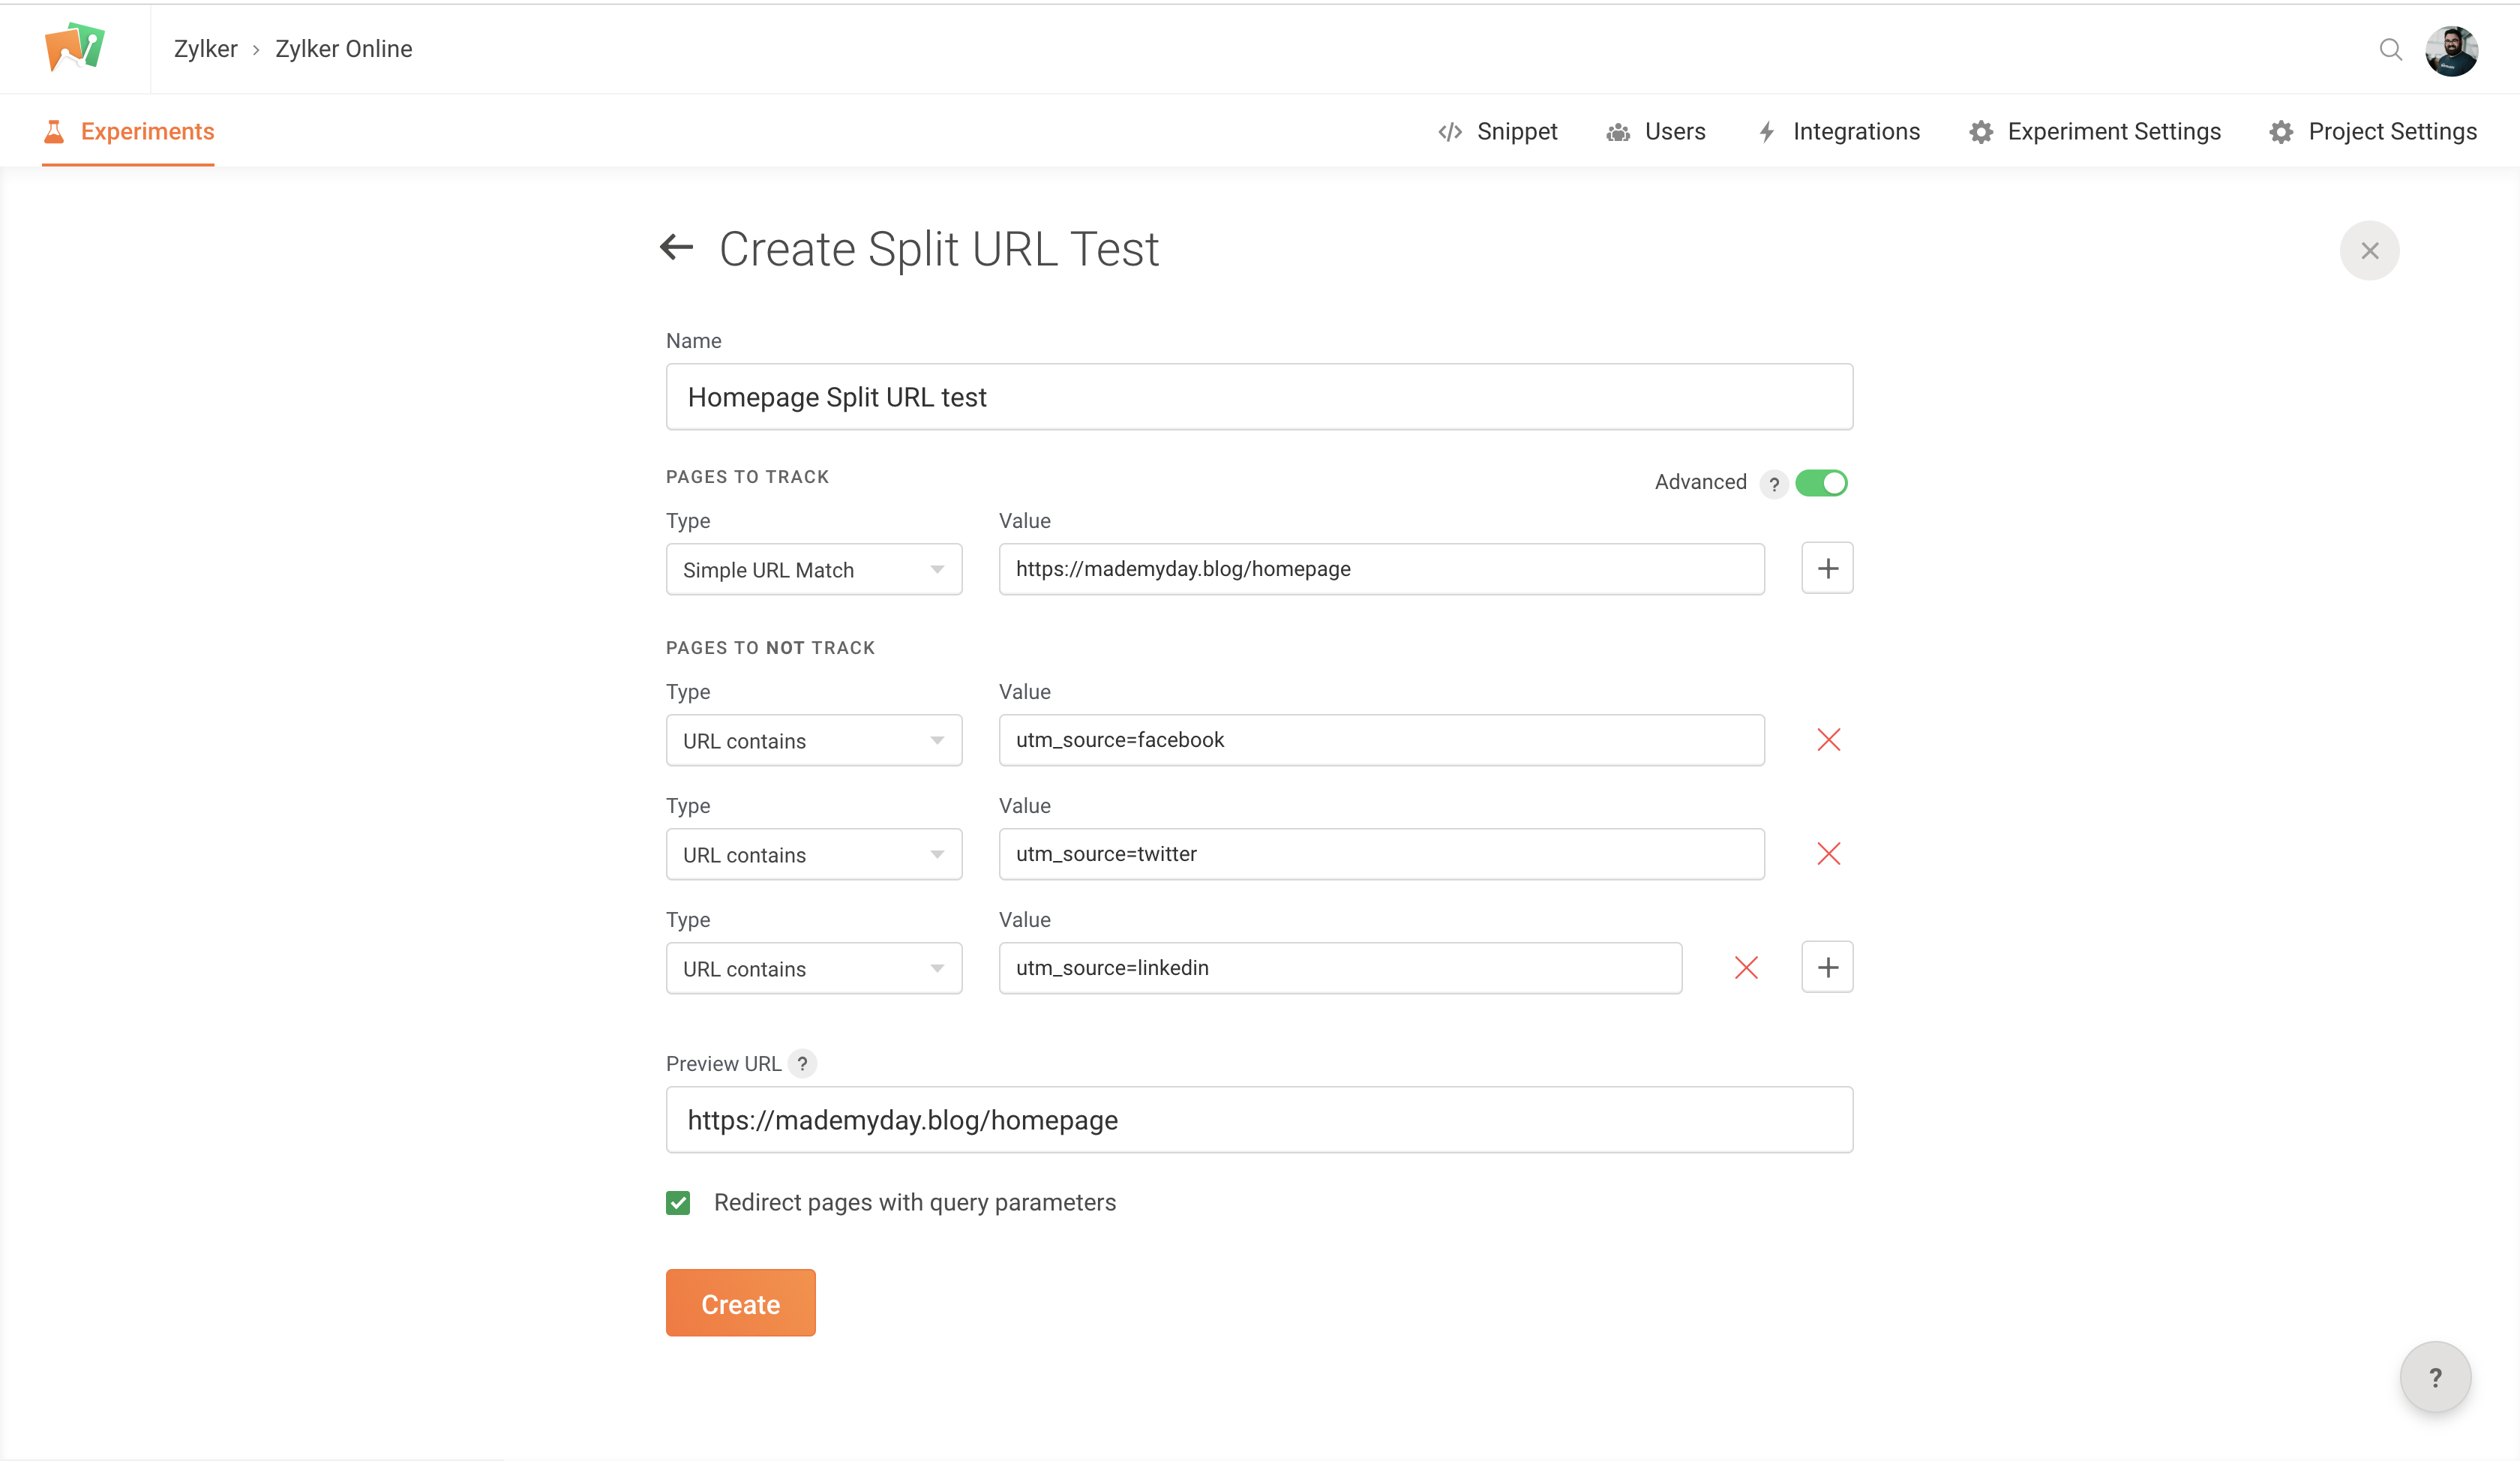Remove the utm_source=linkedin exclusion row
The width and height of the screenshot is (2520, 1461).
coord(1746,968)
